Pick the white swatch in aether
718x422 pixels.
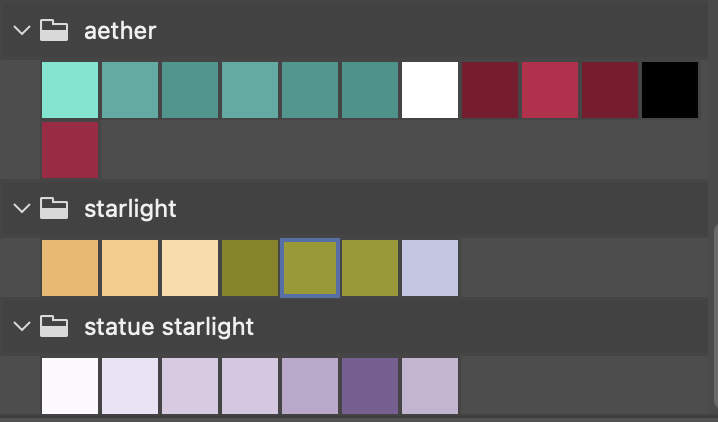430,90
